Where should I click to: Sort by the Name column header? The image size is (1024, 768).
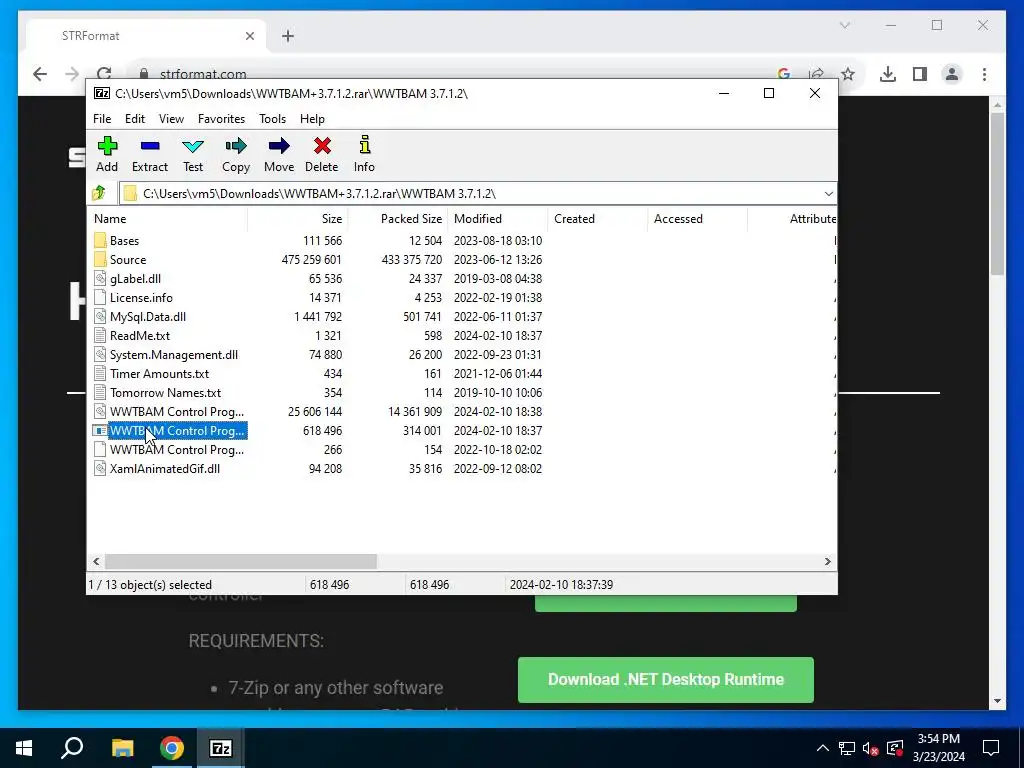click(x=167, y=219)
